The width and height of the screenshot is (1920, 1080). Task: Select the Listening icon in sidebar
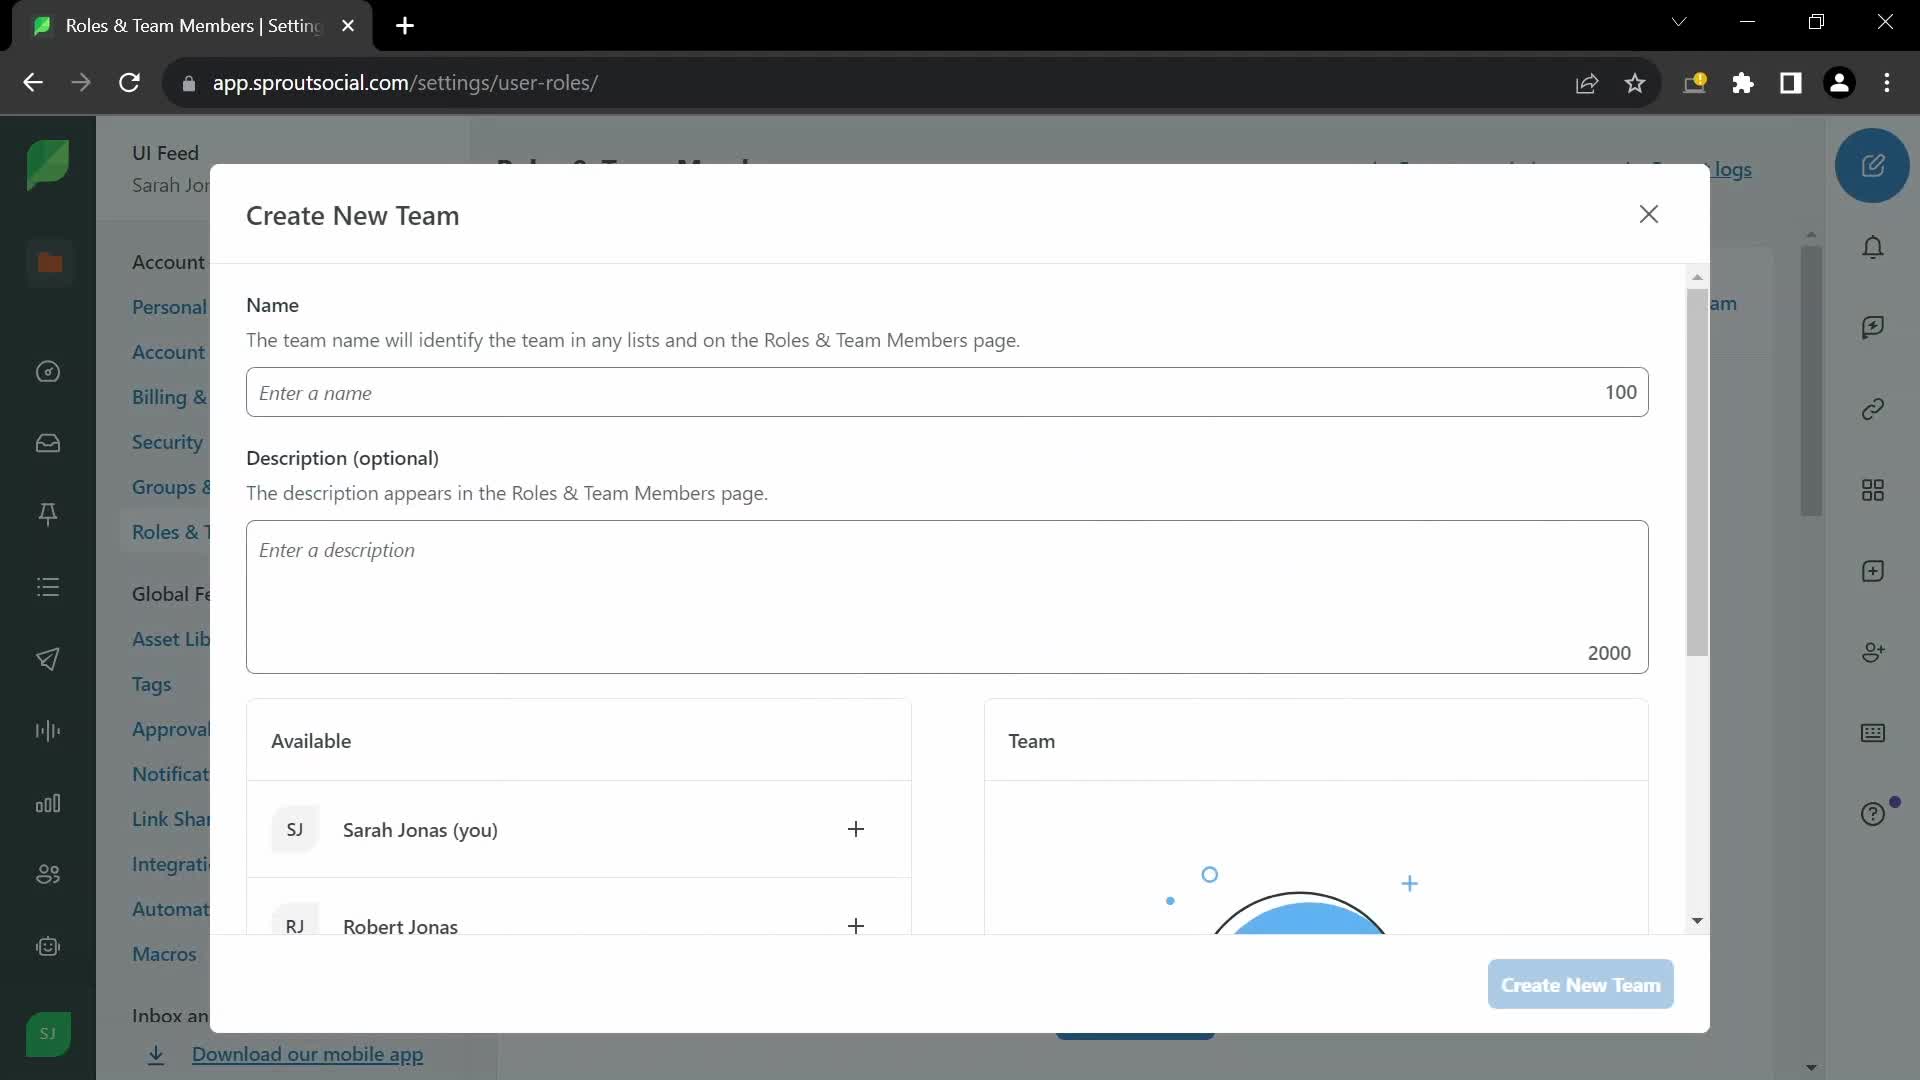coord(47,733)
